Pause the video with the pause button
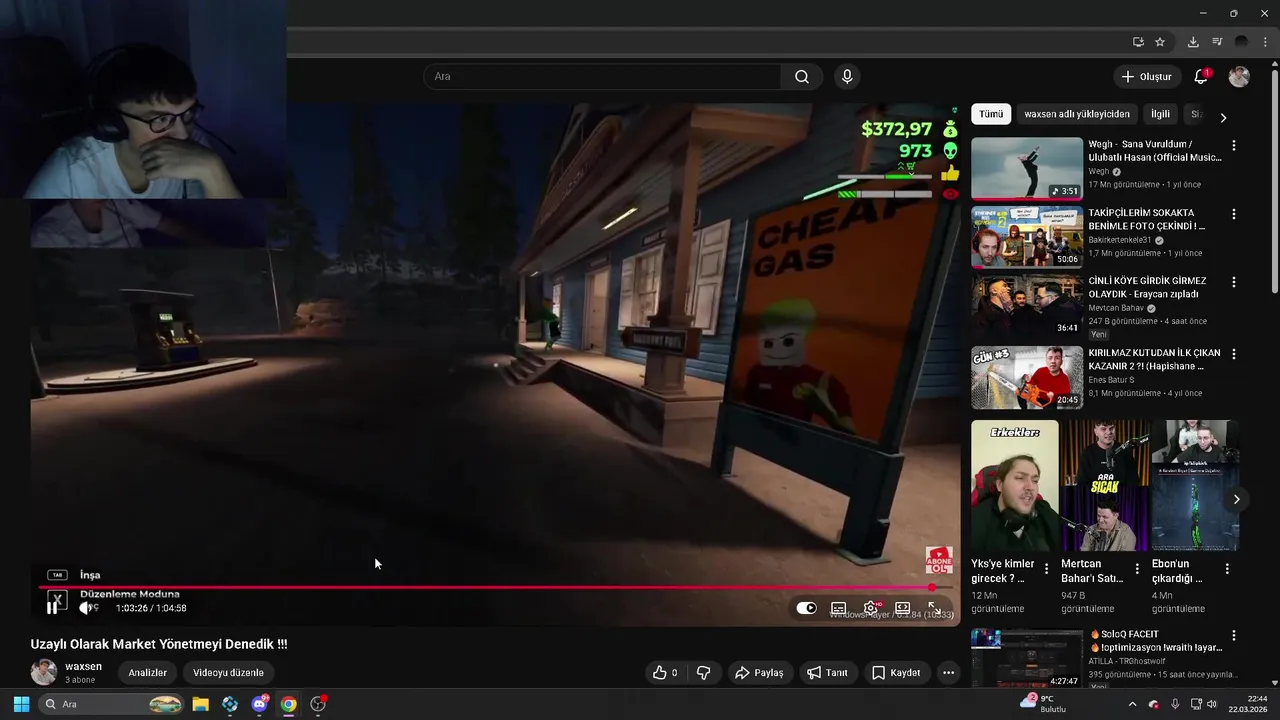The image size is (1280, 720). [52, 608]
